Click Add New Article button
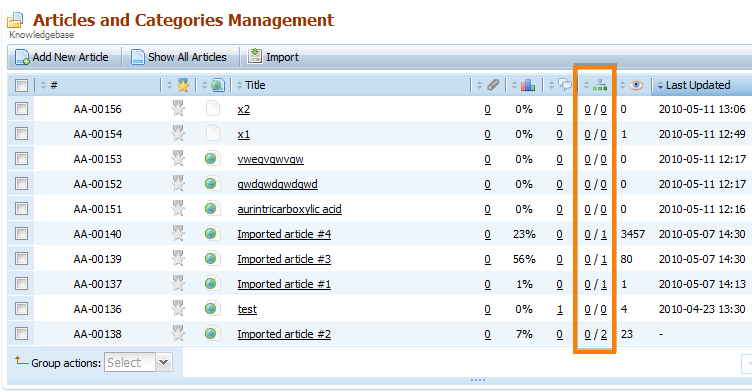752x392 pixels. [62, 57]
